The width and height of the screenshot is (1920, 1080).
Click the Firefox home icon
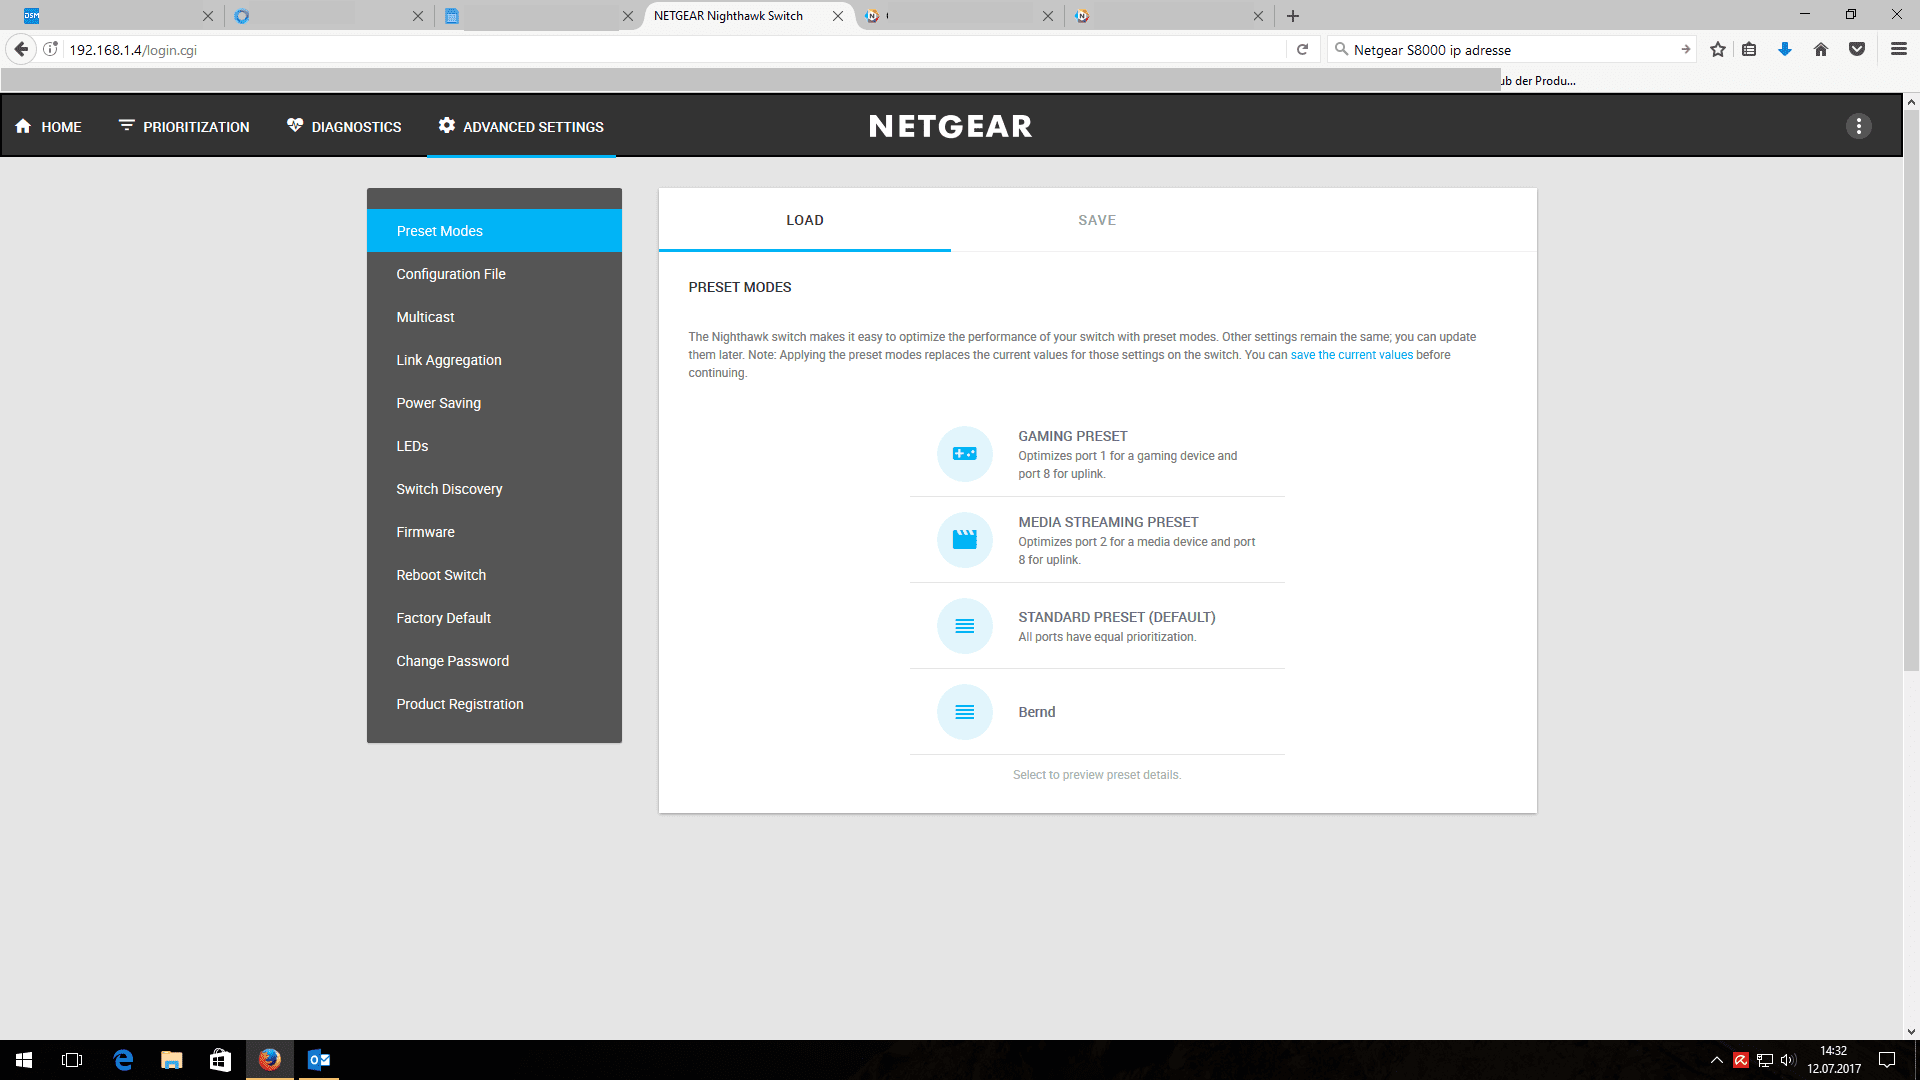coord(1821,49)
